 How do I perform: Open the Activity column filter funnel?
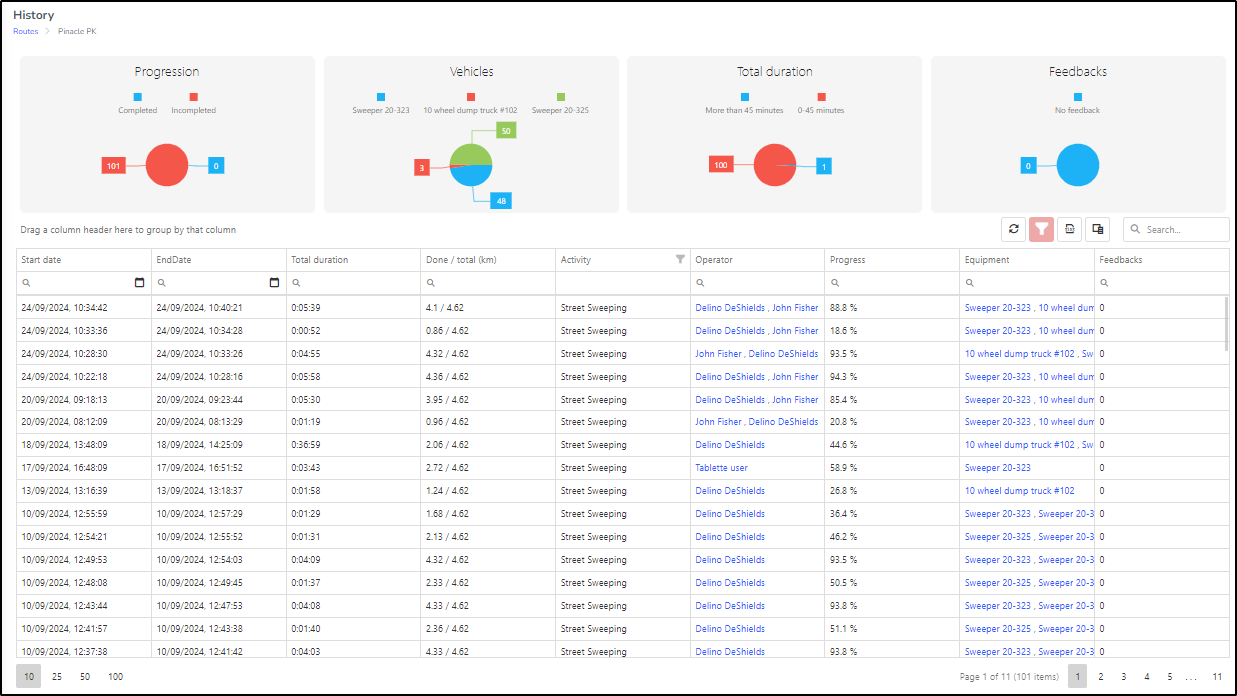coord(680,259)
